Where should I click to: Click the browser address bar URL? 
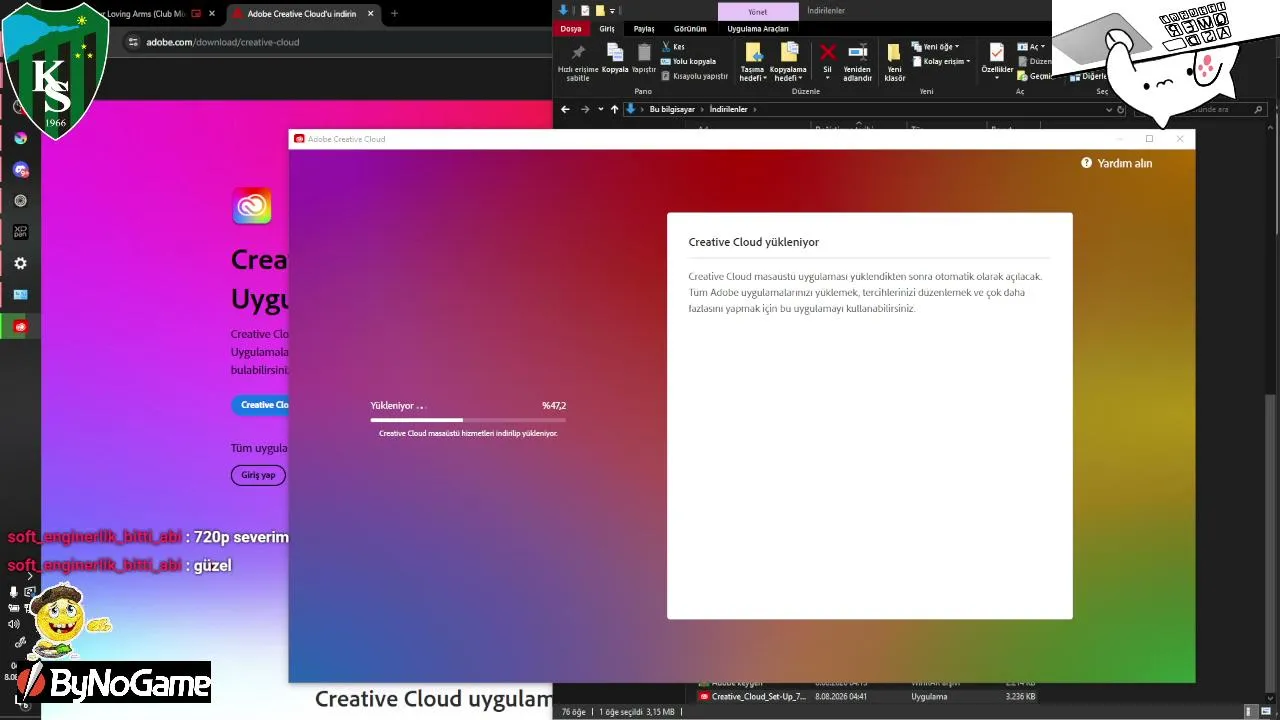[223, 42]
